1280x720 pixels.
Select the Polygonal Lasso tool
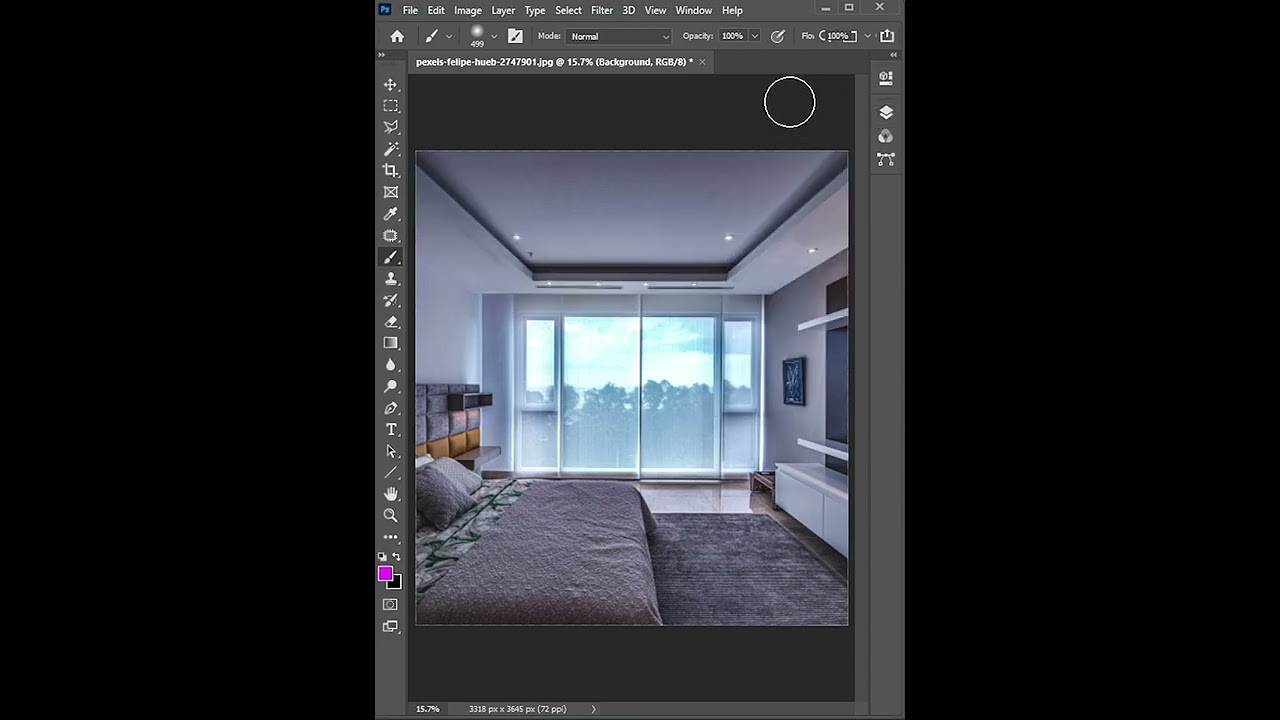click(391, 127)
